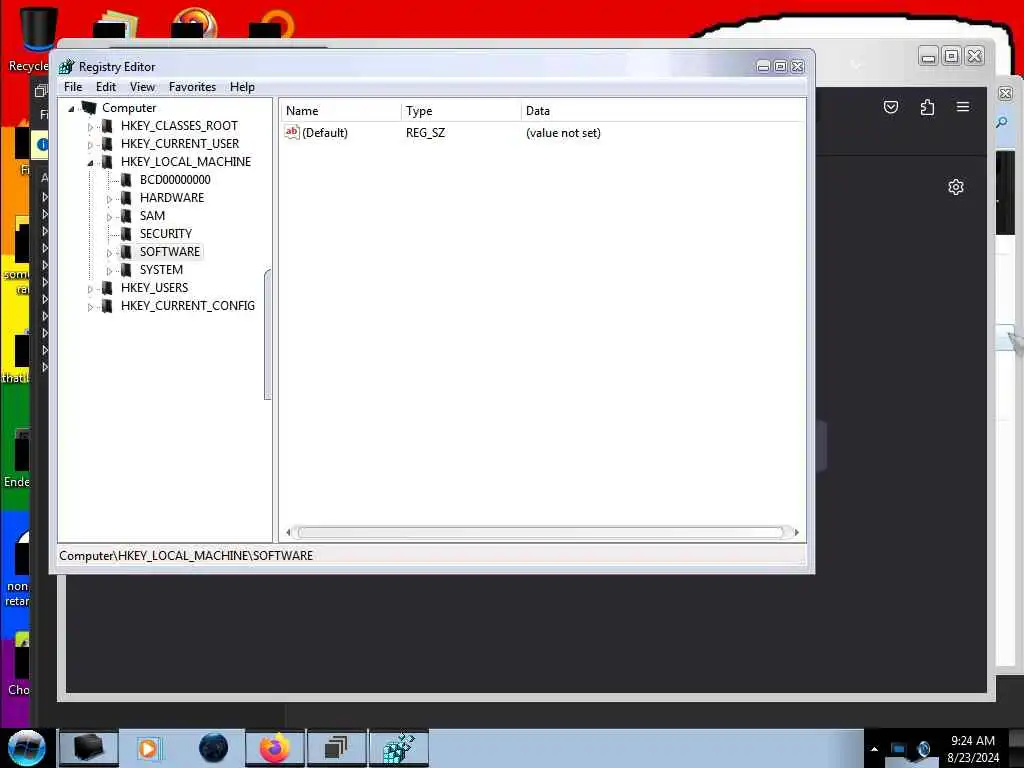Click the values pane horizontal scrollbar track
Viewport: 1024px width, 768px height.
pyautogui.click(x=540, y=532)
